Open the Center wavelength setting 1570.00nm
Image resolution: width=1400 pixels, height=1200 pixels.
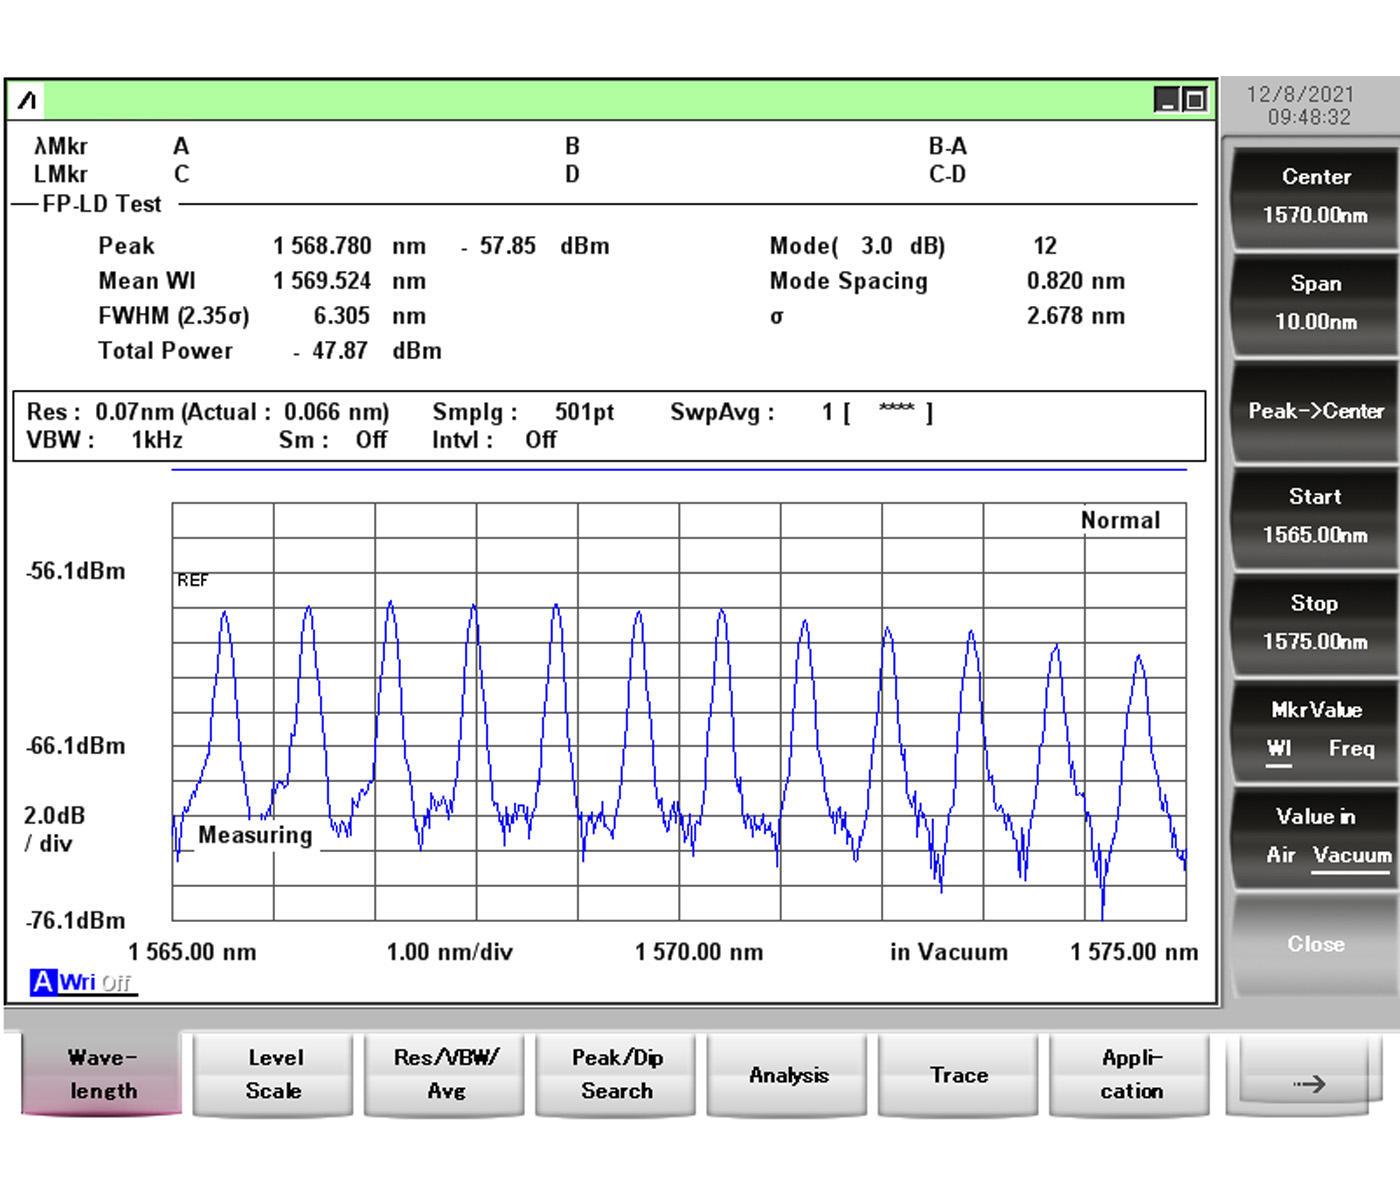pyautogui.click(x=1315, y=196)
